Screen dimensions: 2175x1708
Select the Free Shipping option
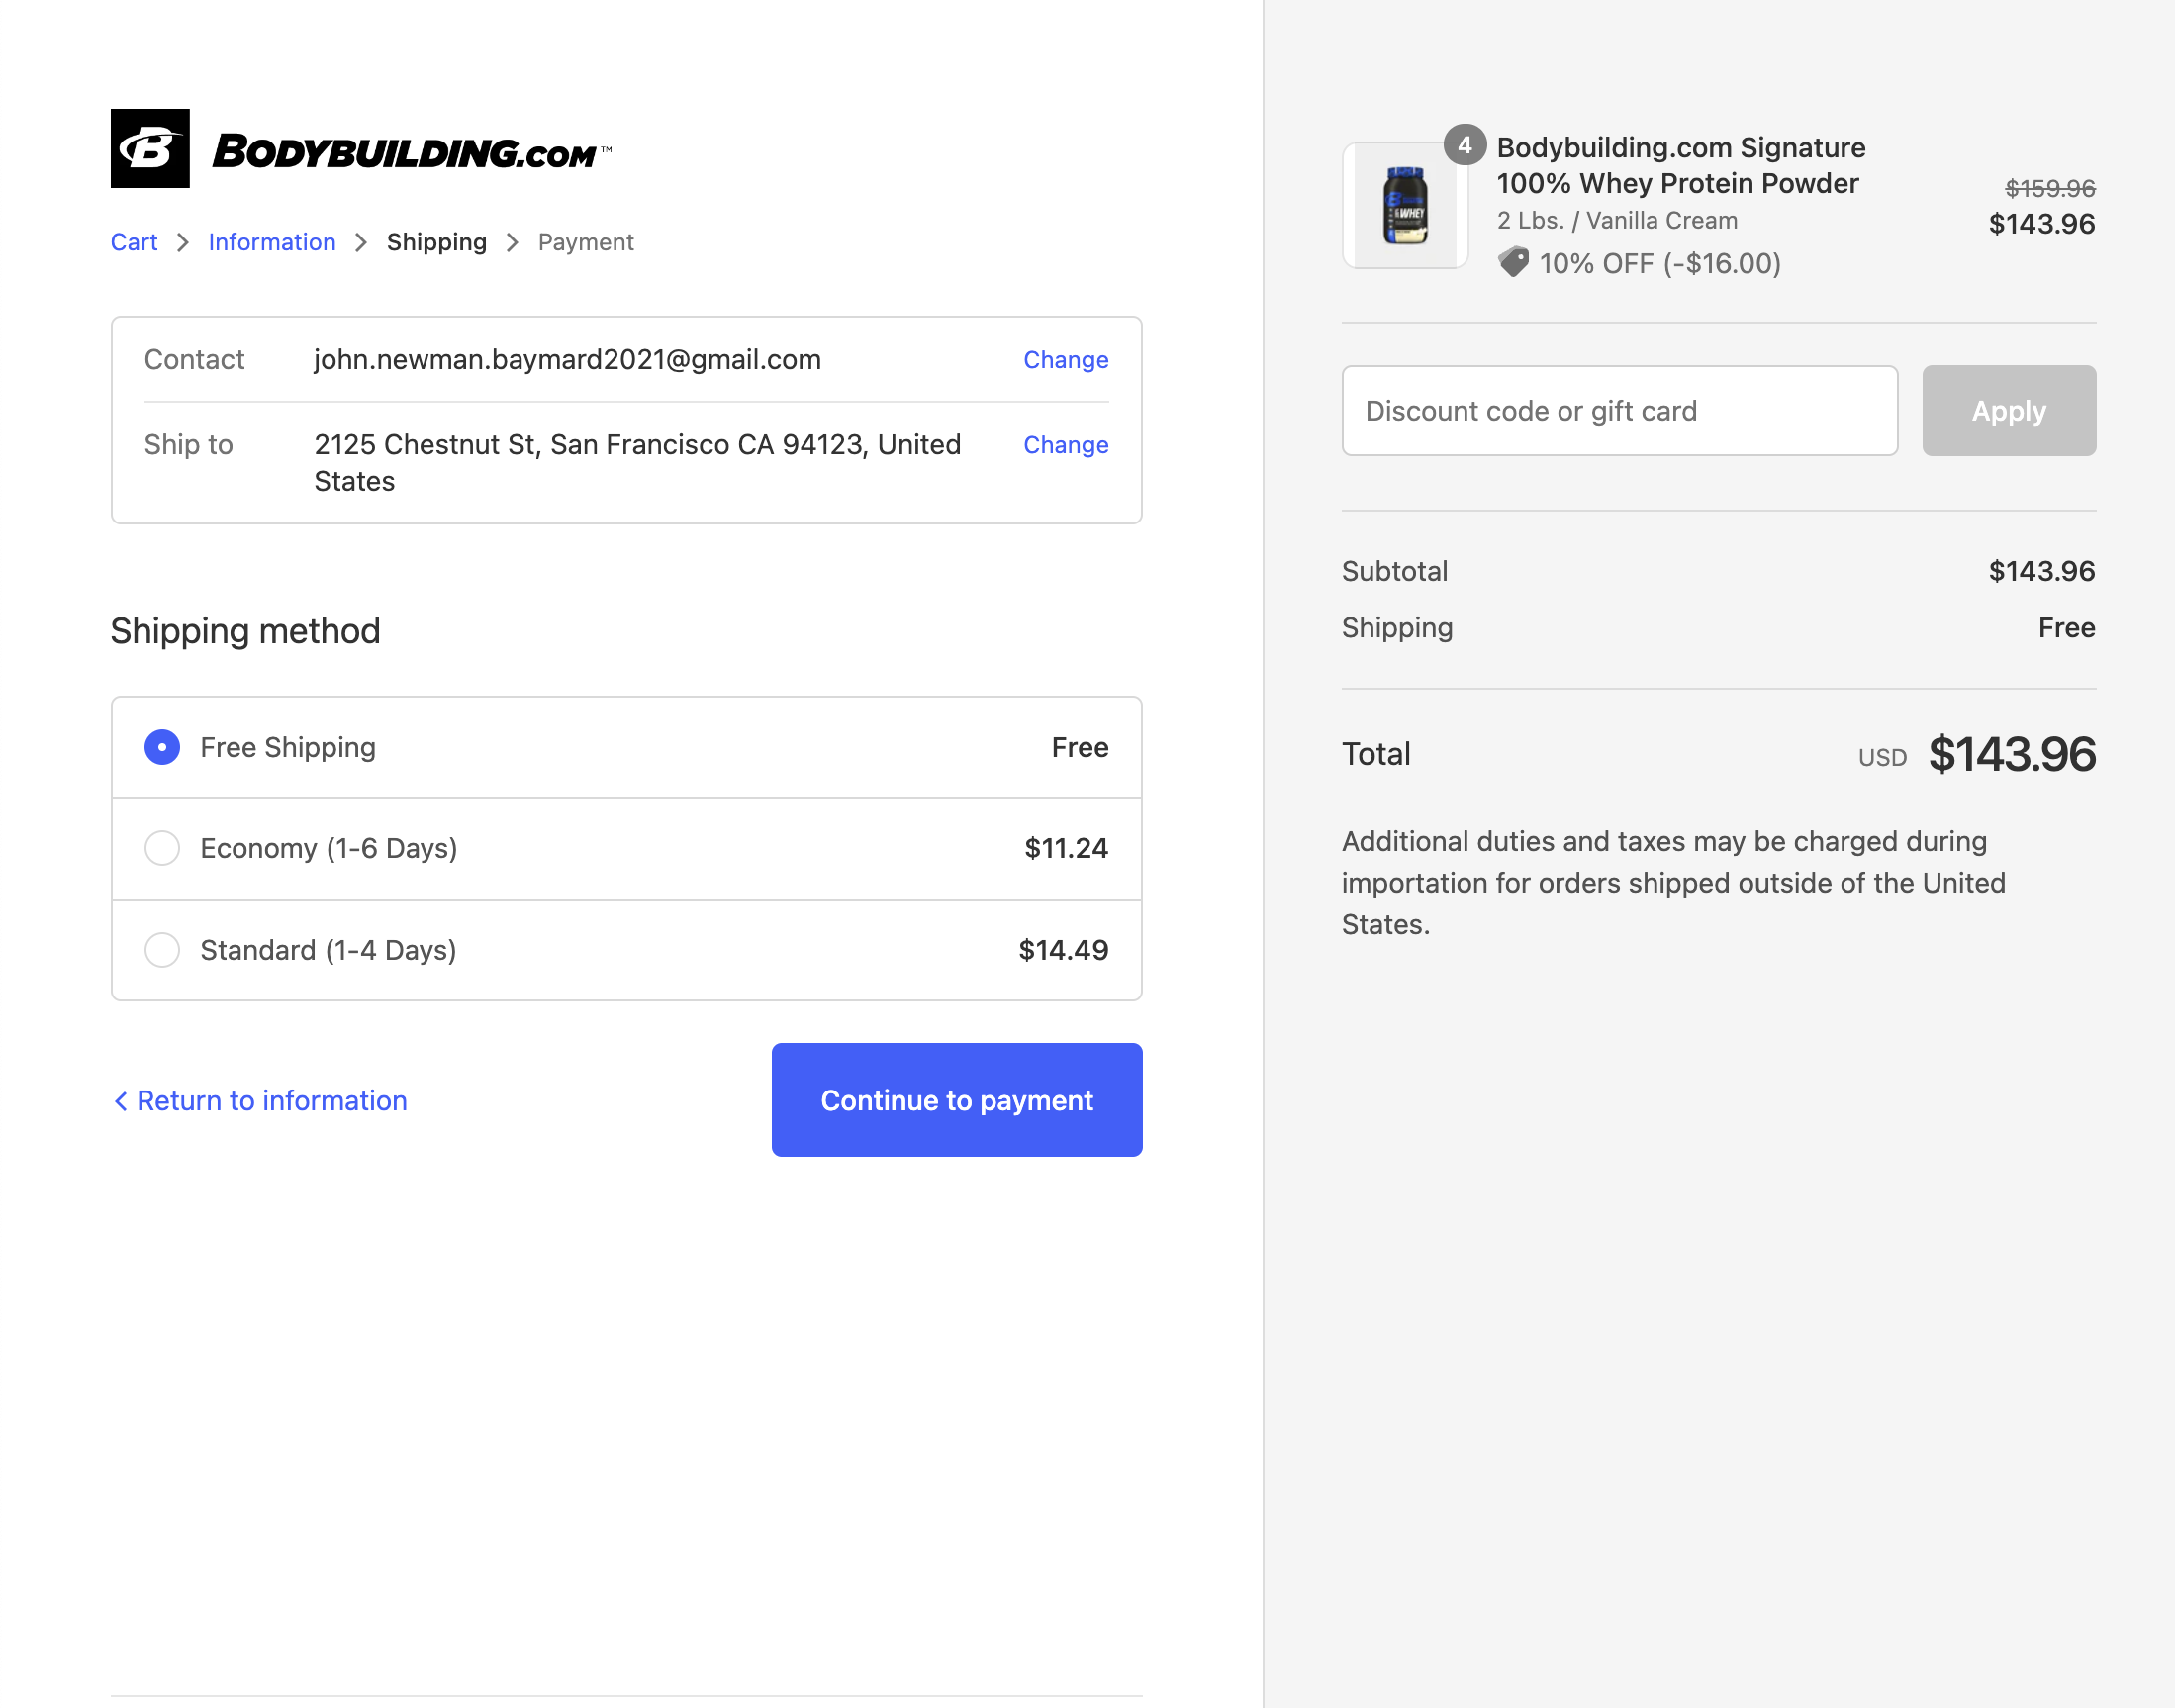(x=161, y=747)
